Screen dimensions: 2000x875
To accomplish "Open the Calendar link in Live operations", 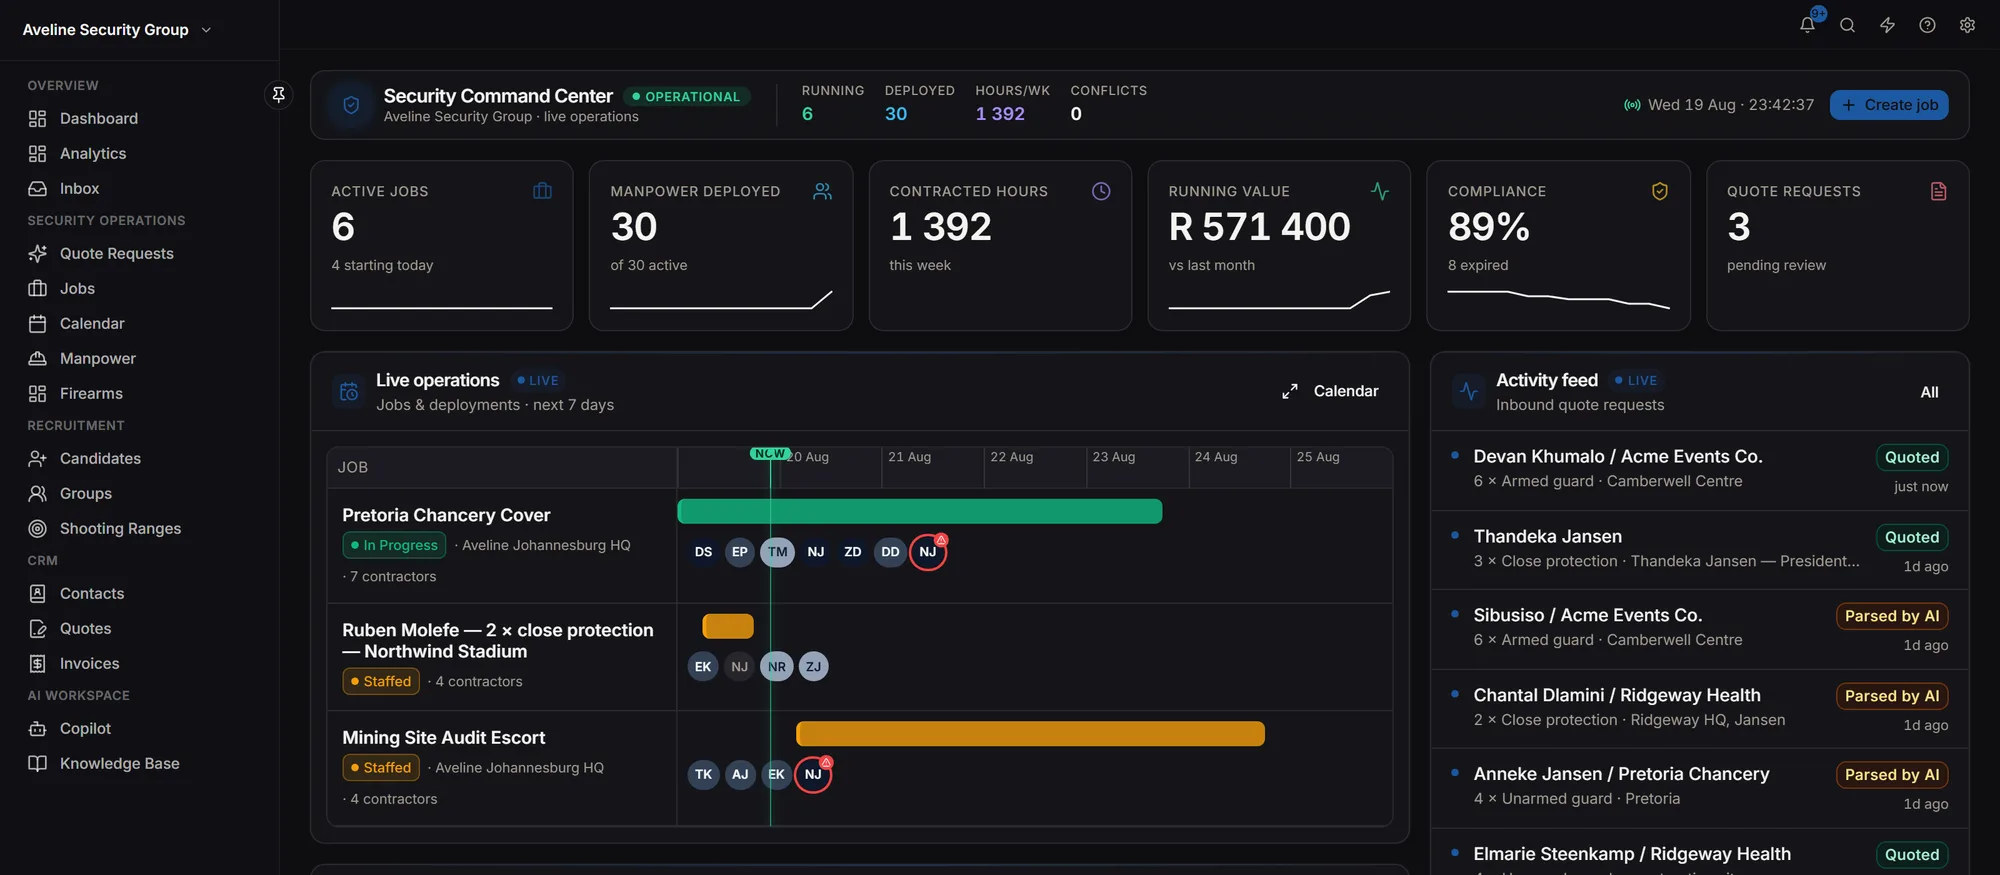I will (1345, 391).
